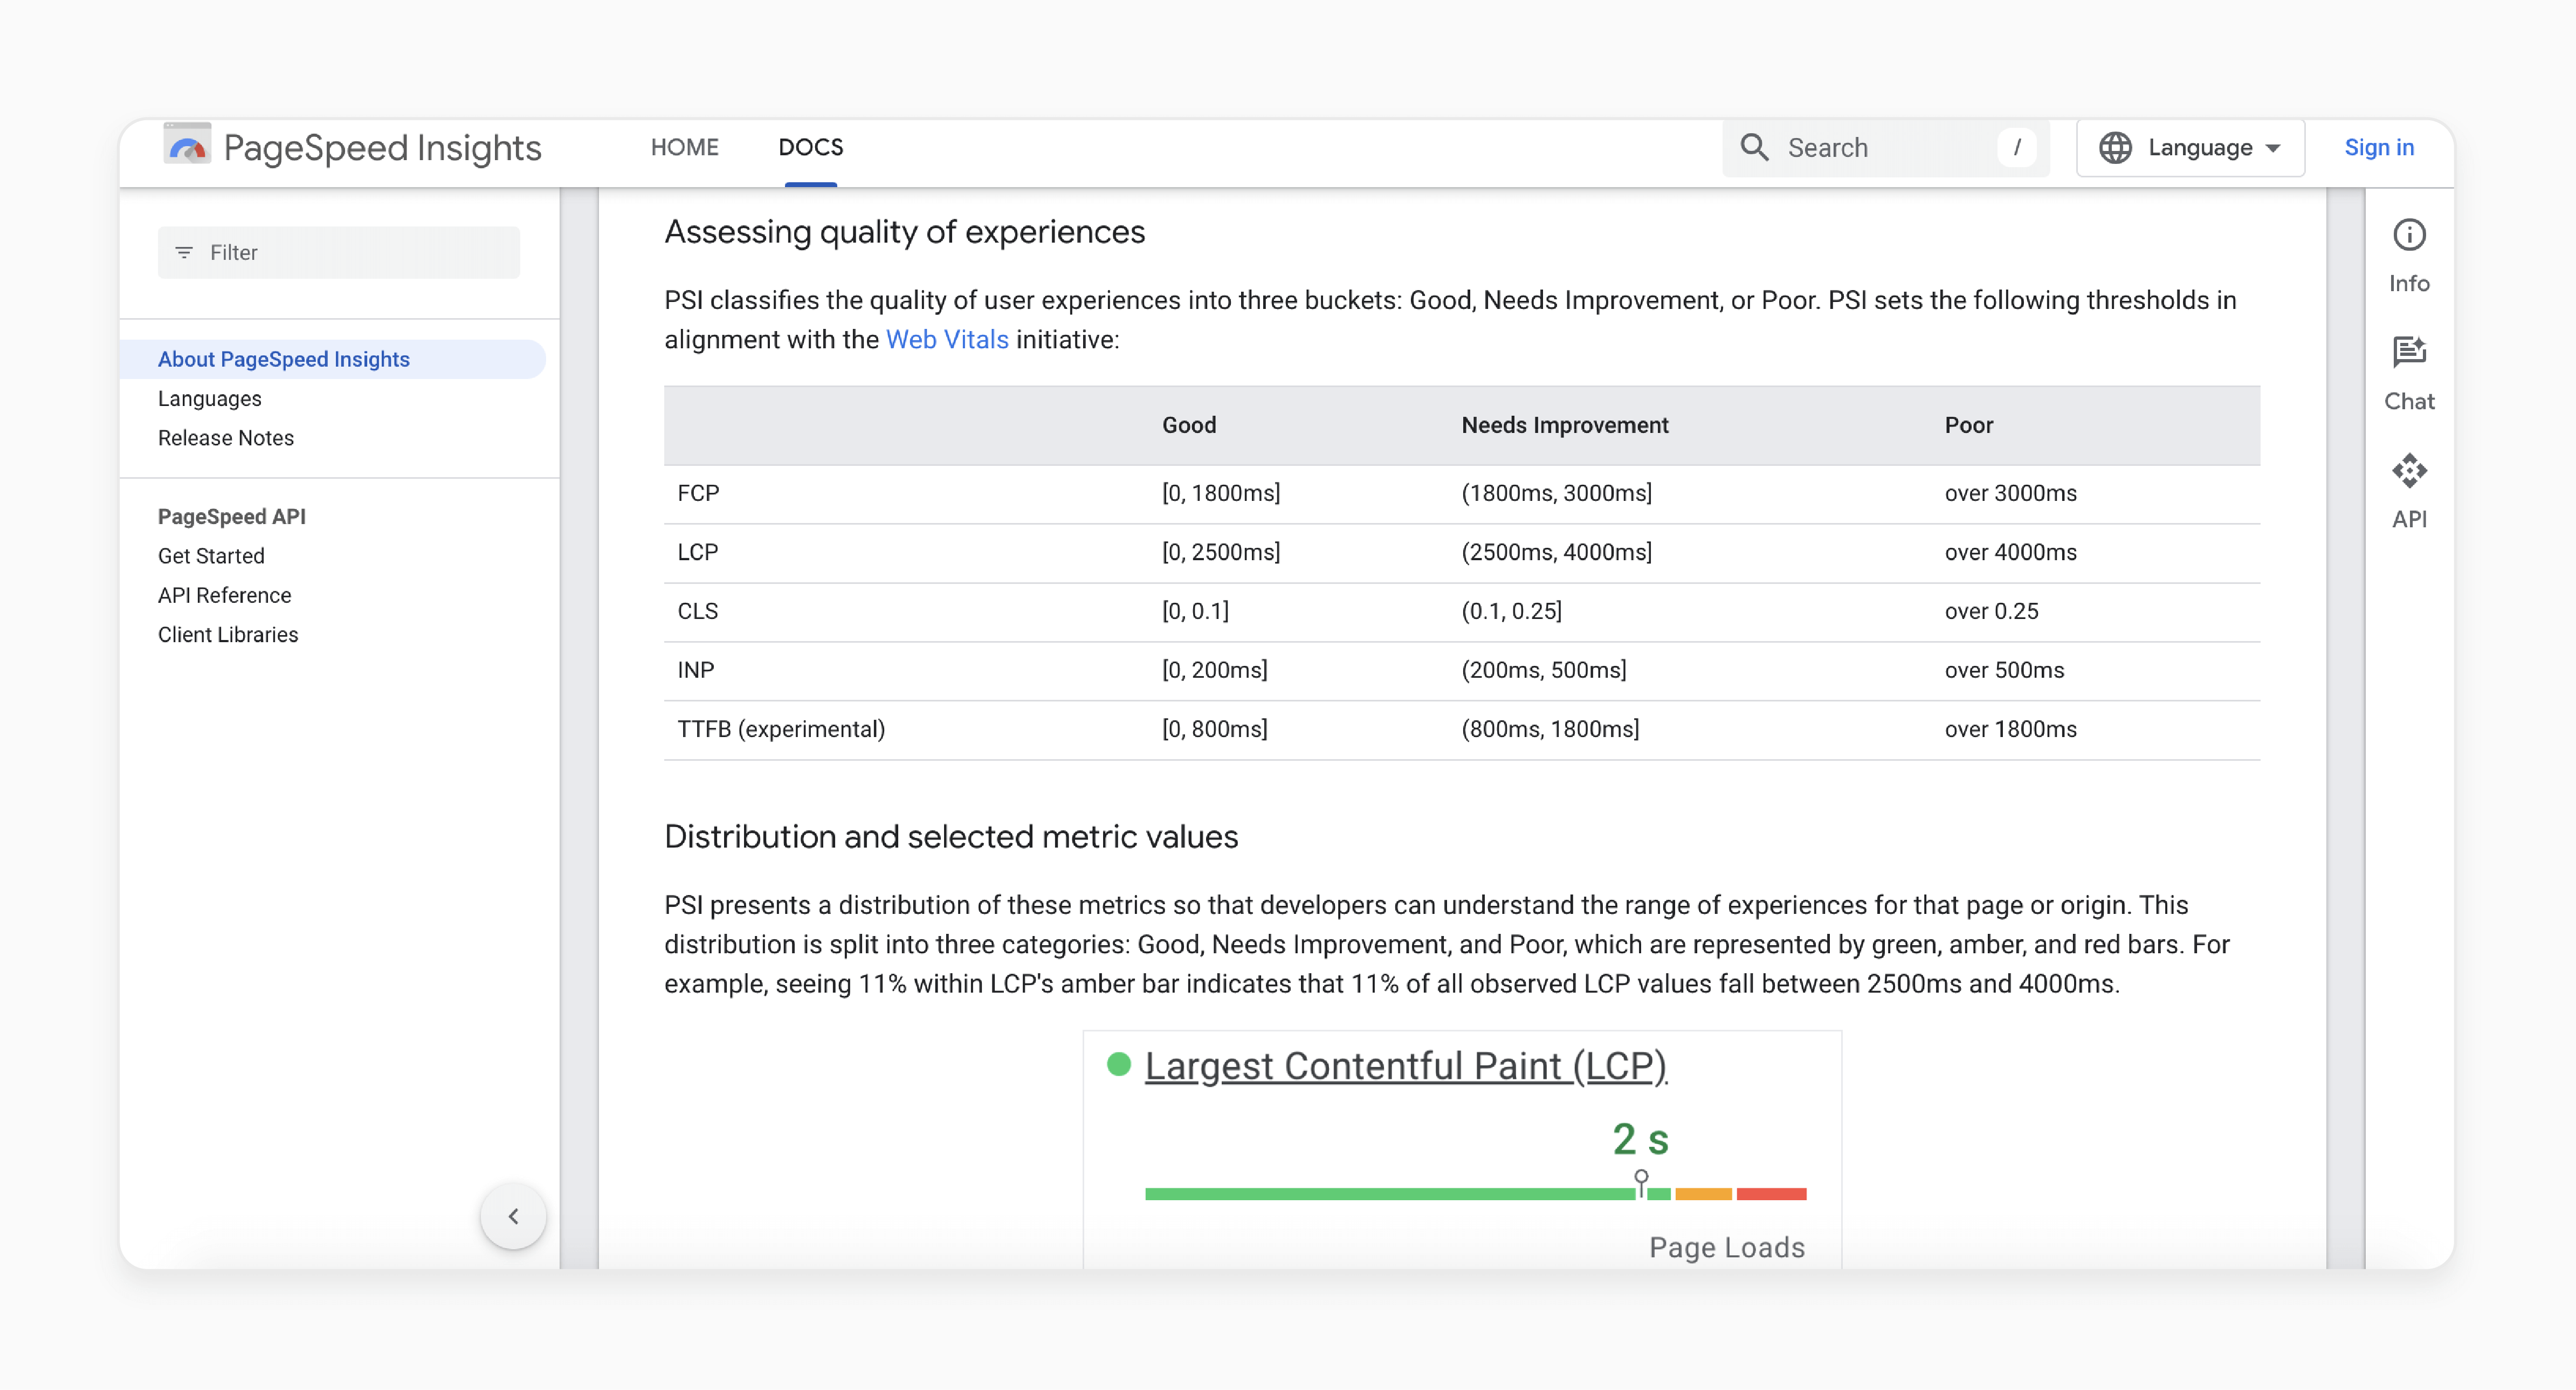Click the filter lines icon
This screenshot has width=2576, height=1390.
[x=184, y=252]
